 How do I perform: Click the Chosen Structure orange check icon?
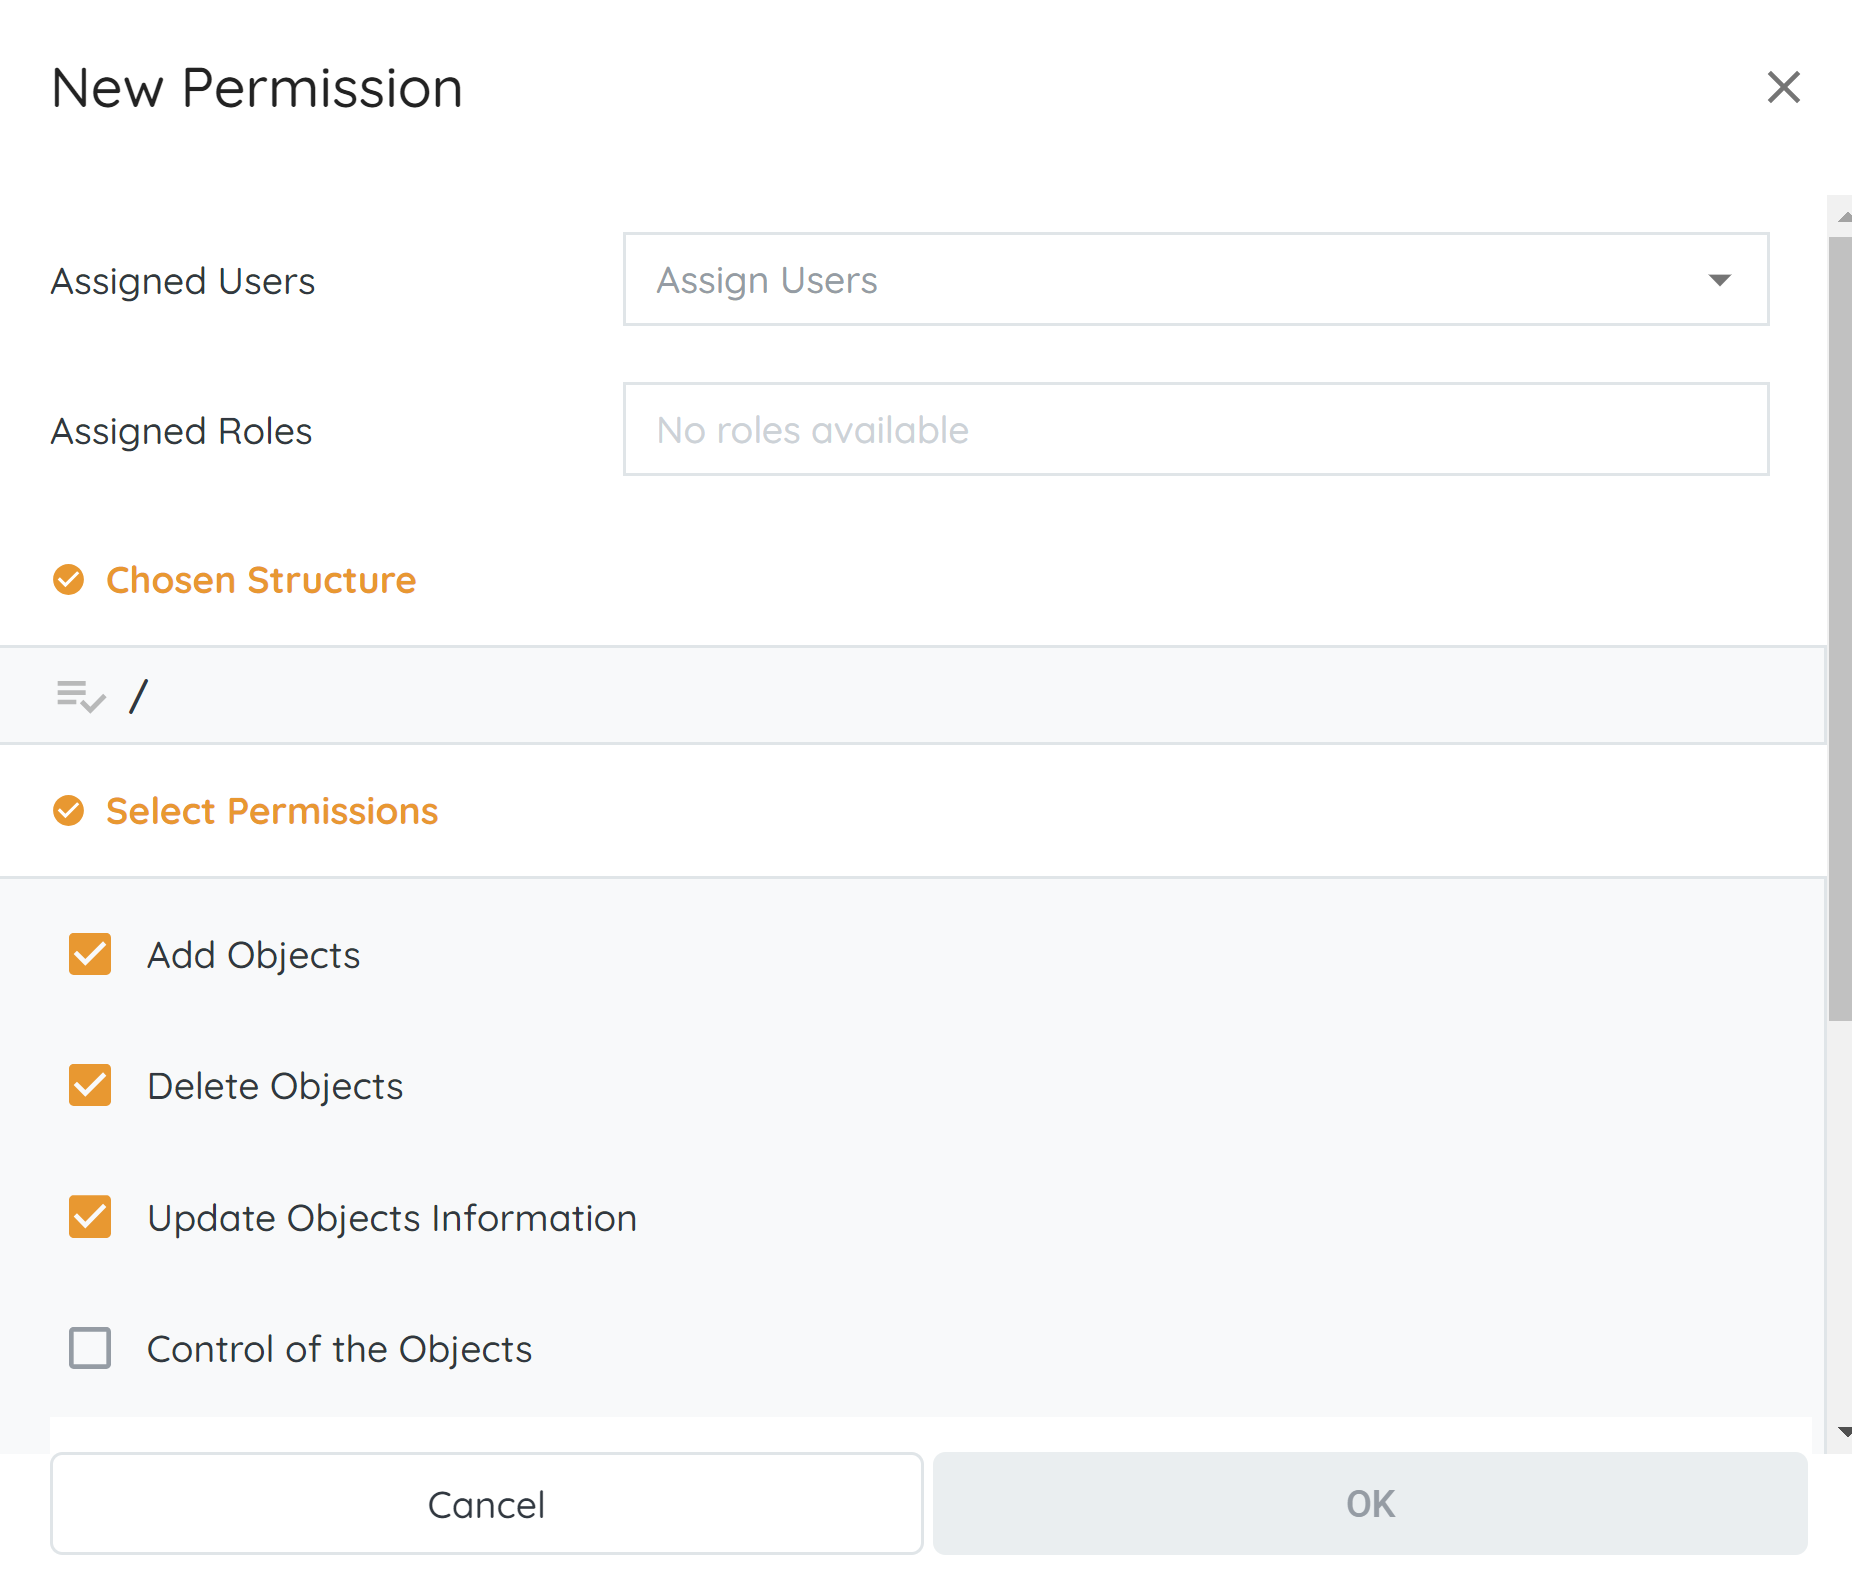tap(69, 580)
